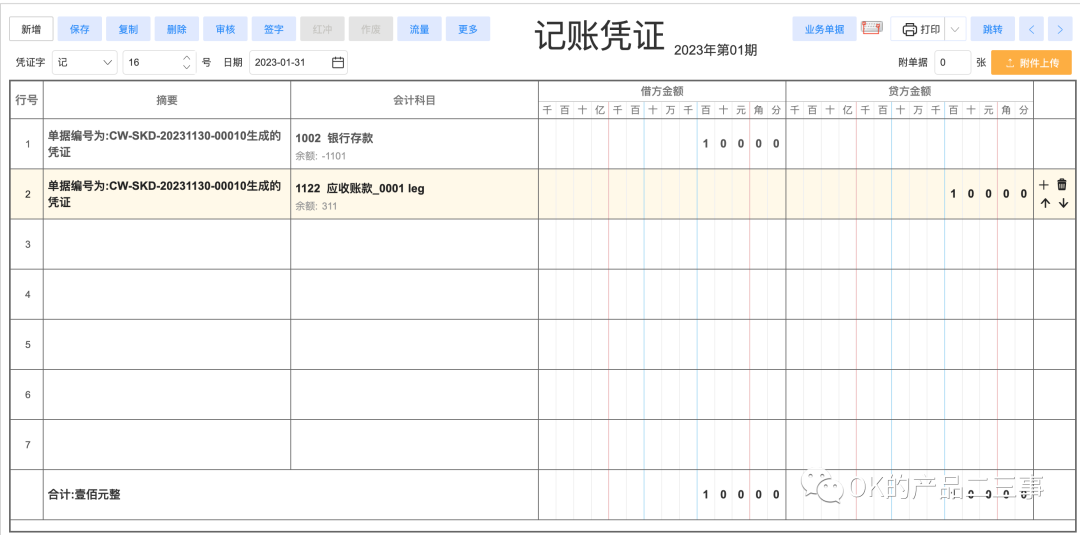Click the row number 7 cell
Viewport: 1080px width, 535px height.
[x=27, y=445]
